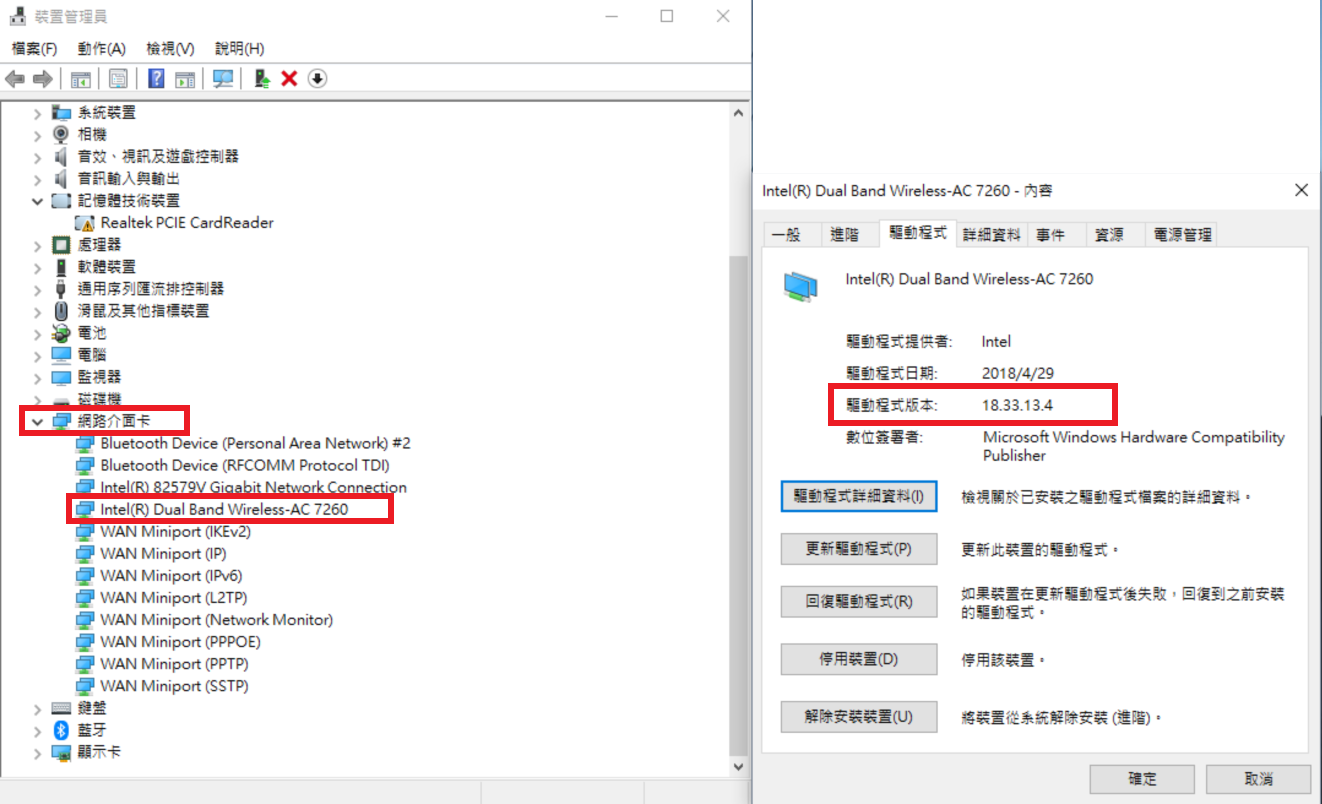Click the 回復驅動程式(R) button

coord(859,602)
